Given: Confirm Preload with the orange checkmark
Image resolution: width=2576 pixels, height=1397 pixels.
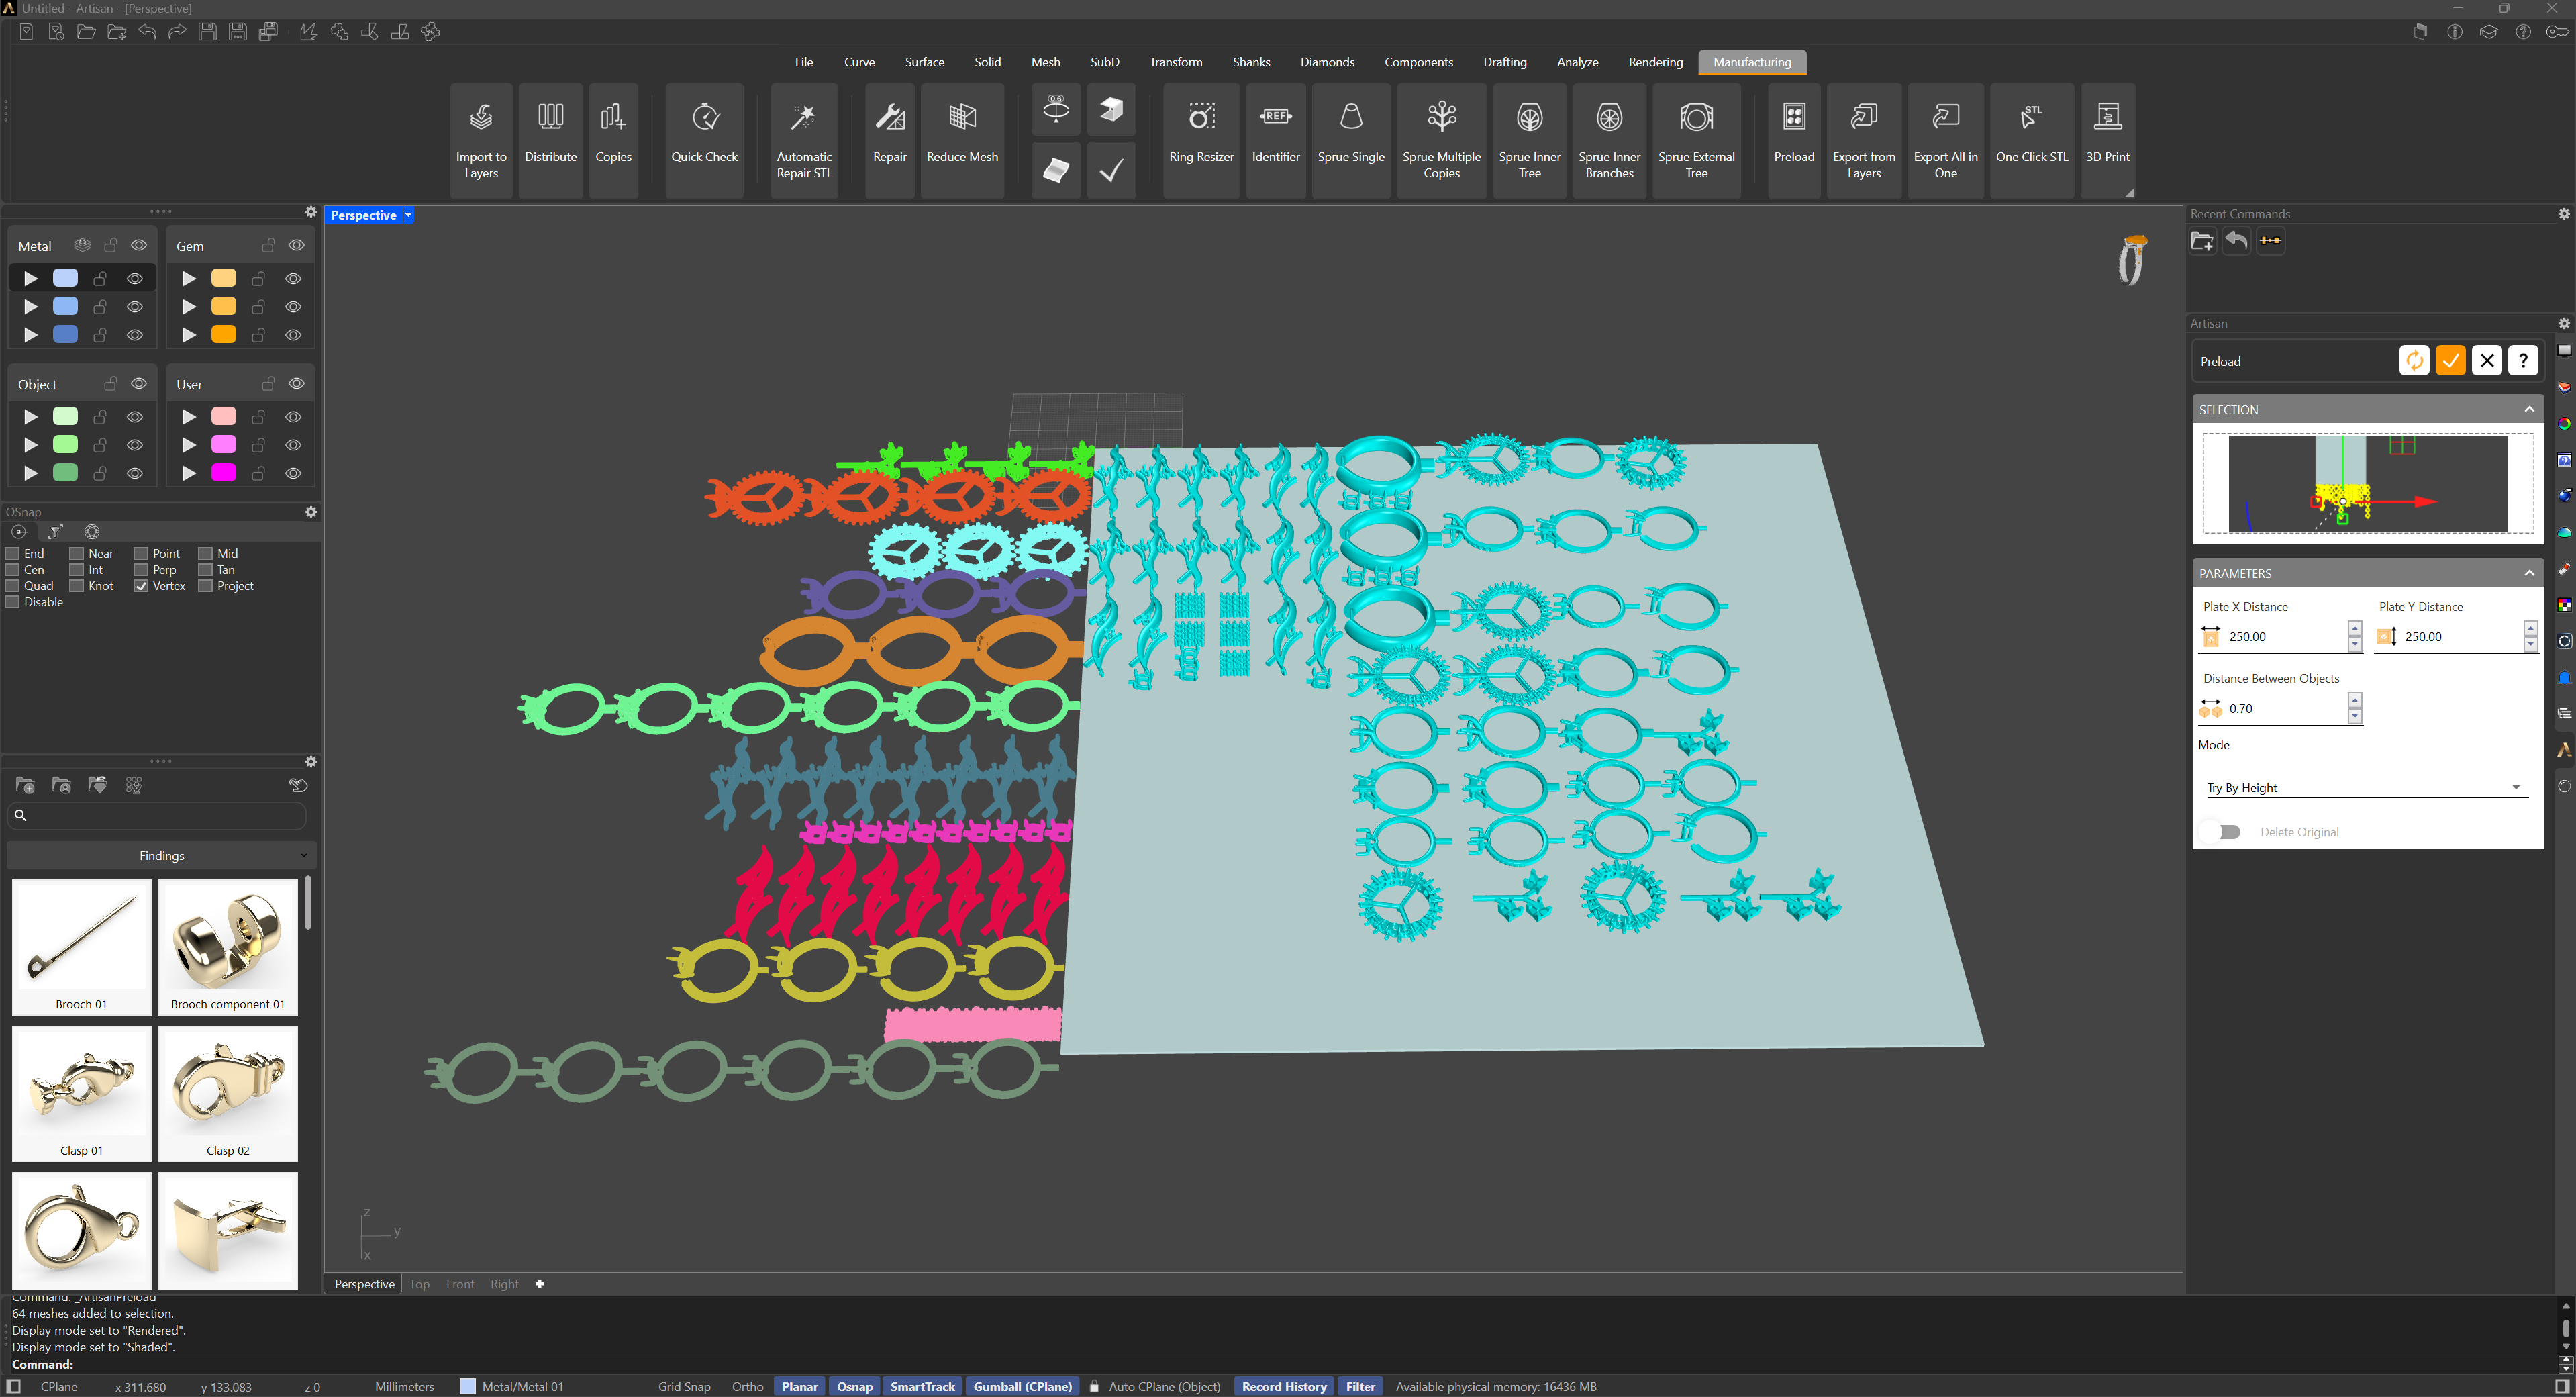Looking at the screenshot, I should (x=2450, y=360).
